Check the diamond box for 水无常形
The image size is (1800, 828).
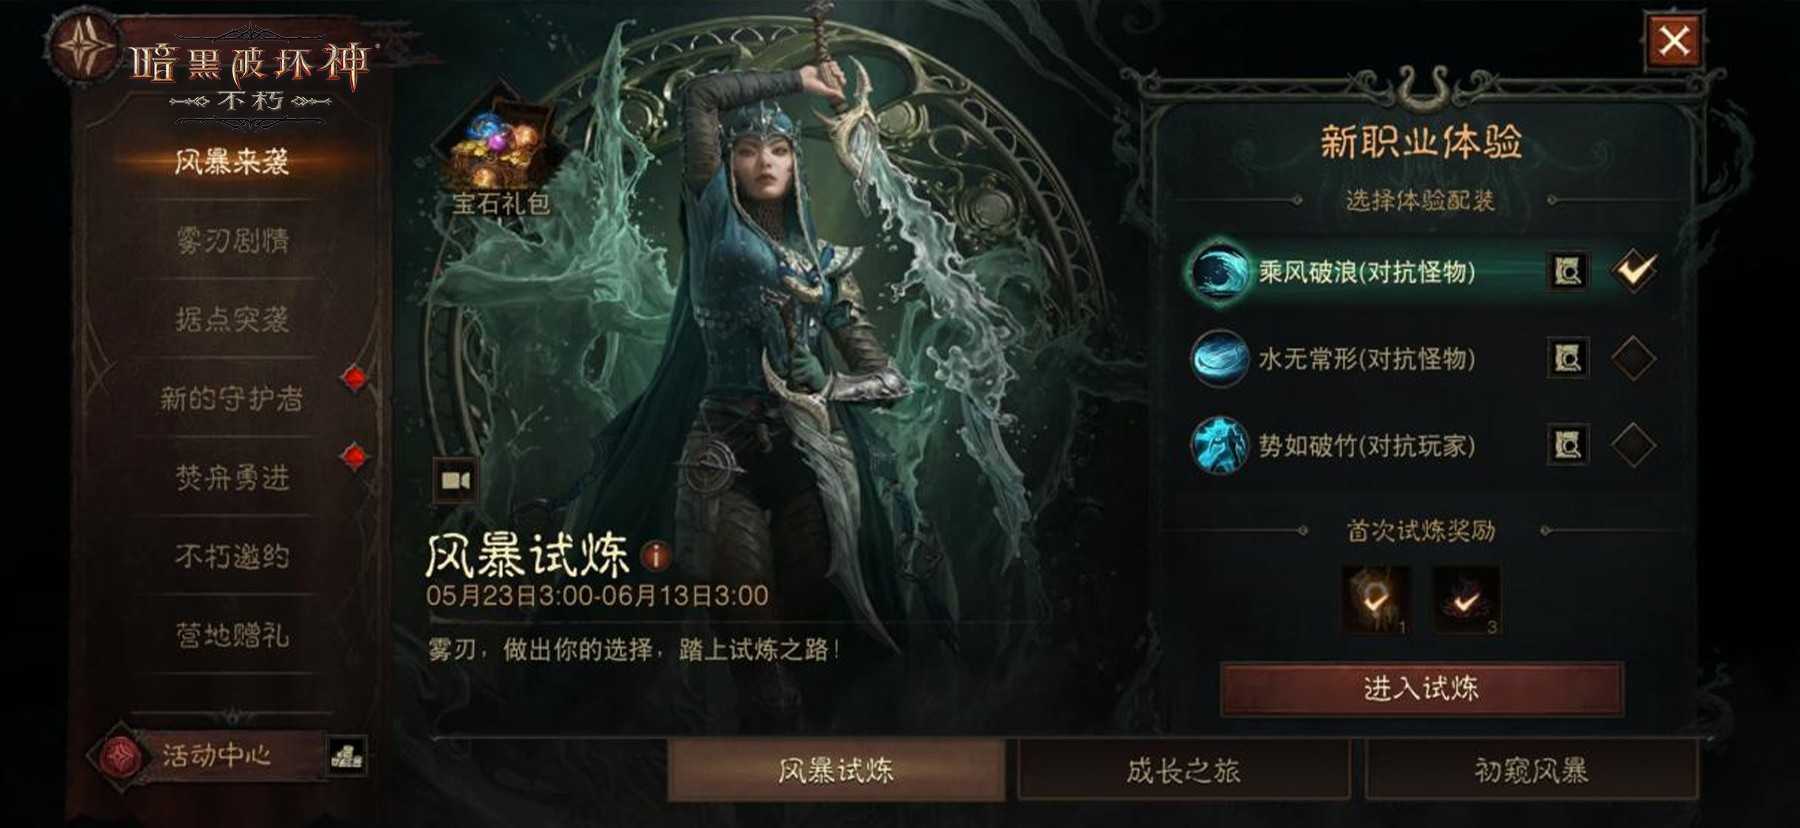(x=1633, y=358)
